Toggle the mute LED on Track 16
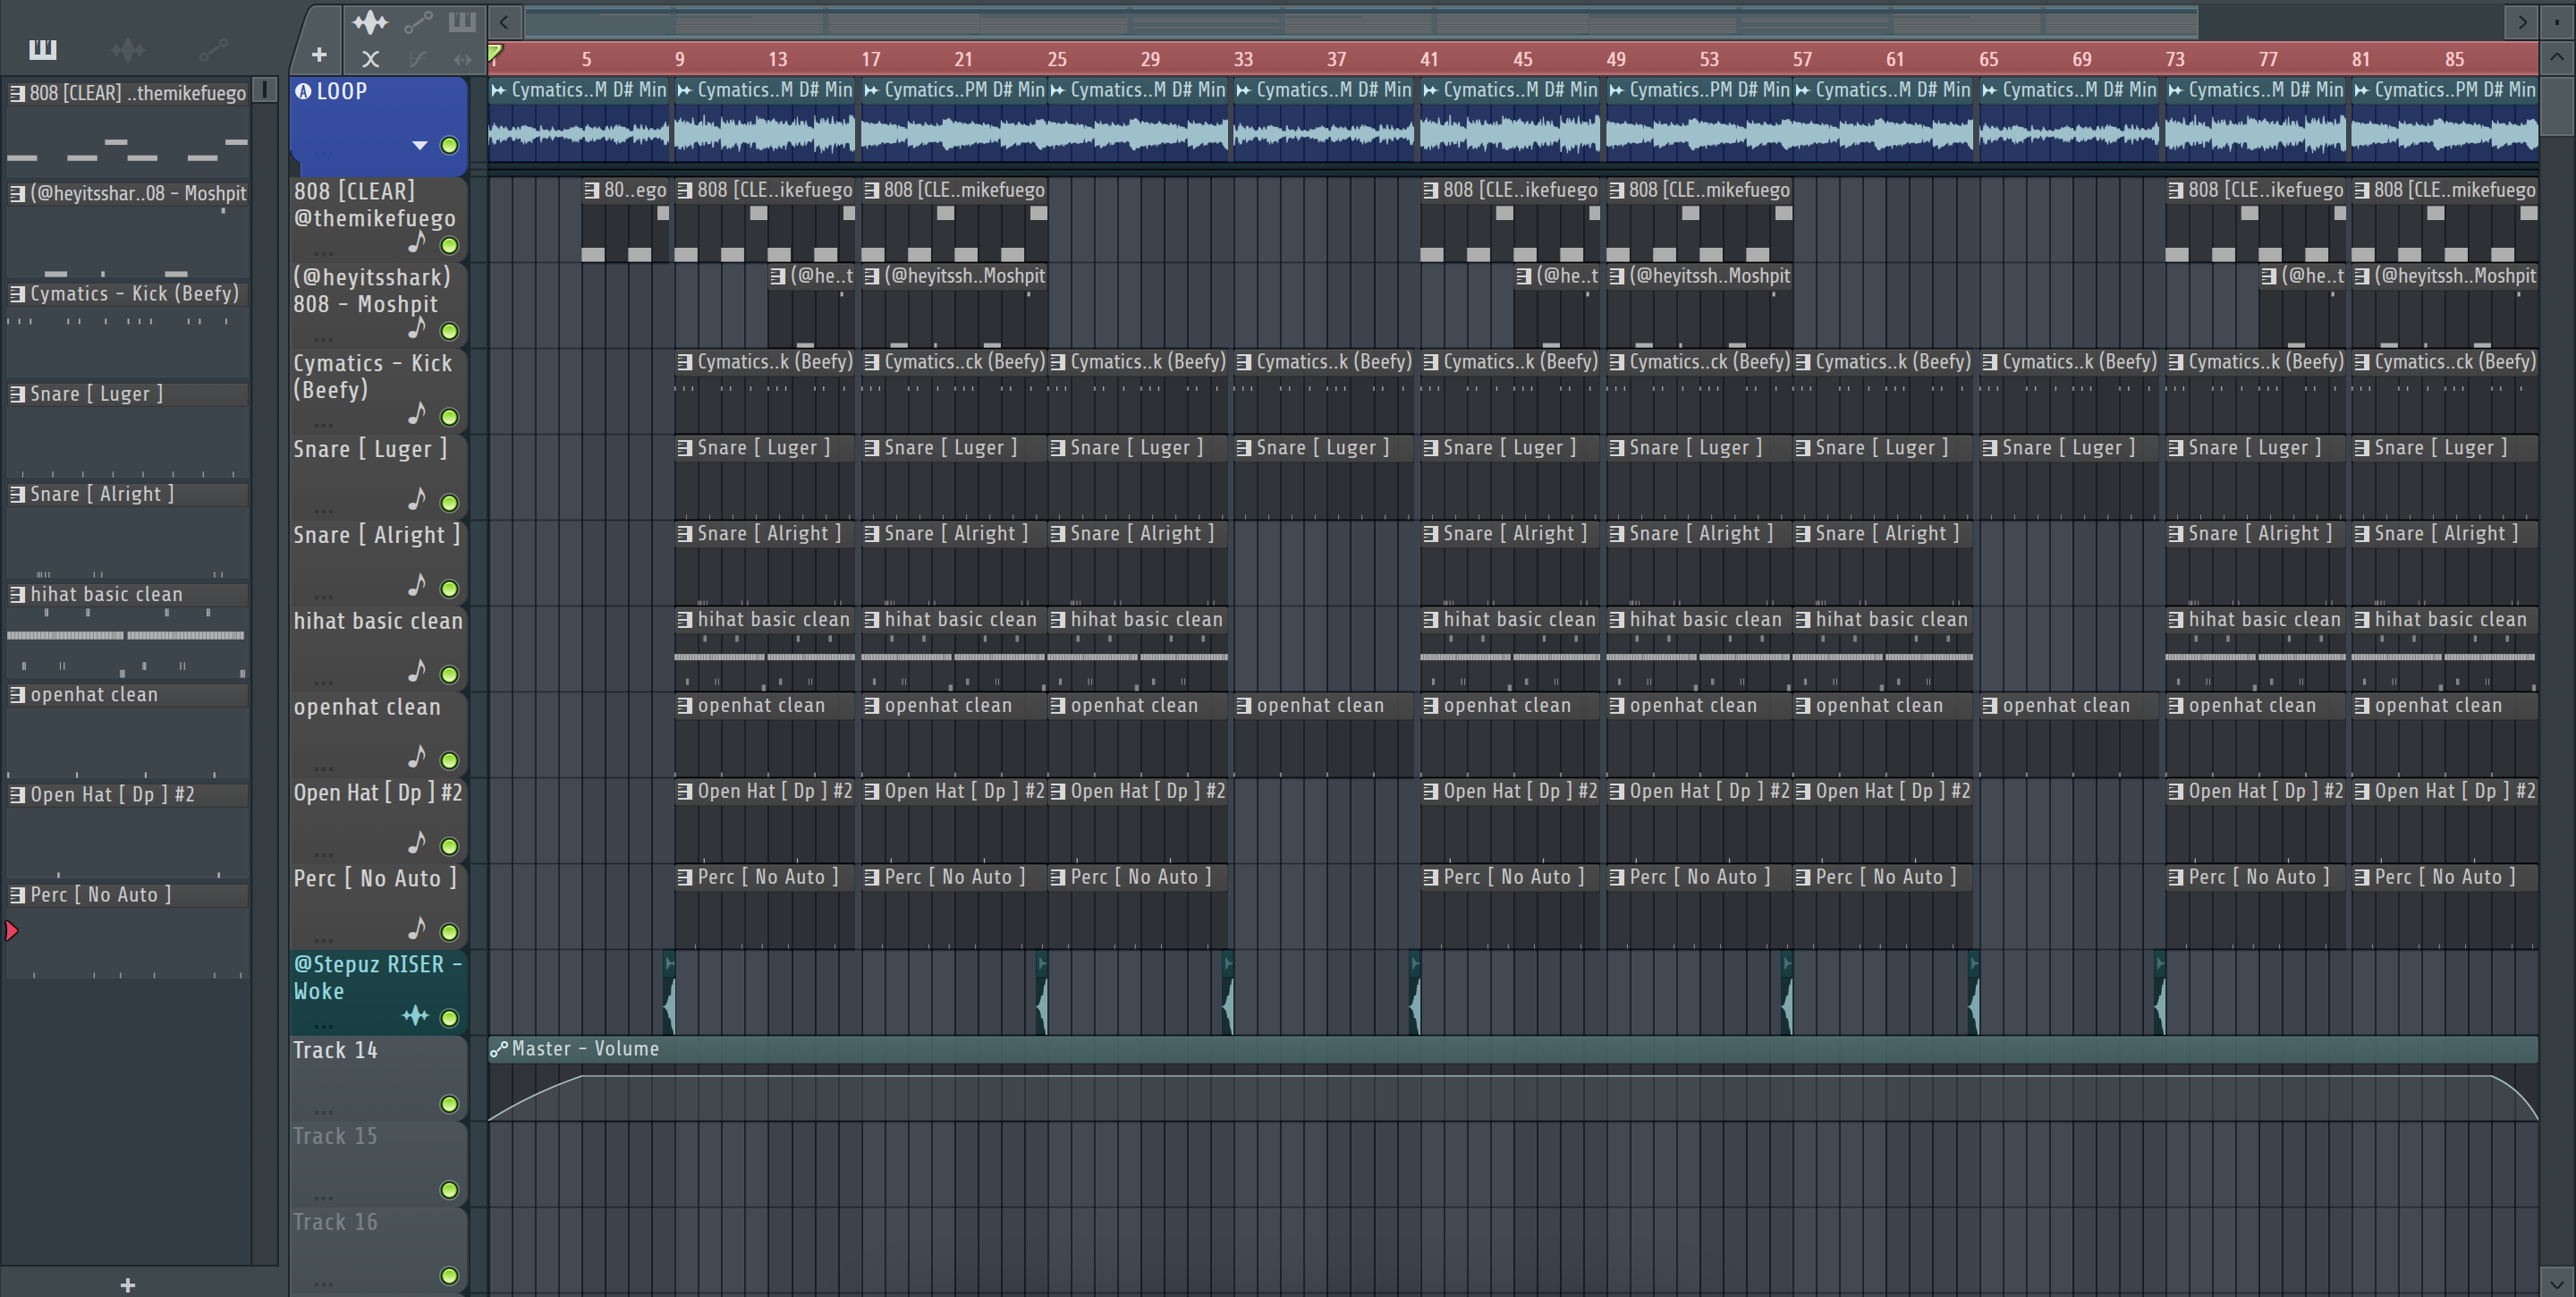2576x1297 pixels. point(450,1276)
